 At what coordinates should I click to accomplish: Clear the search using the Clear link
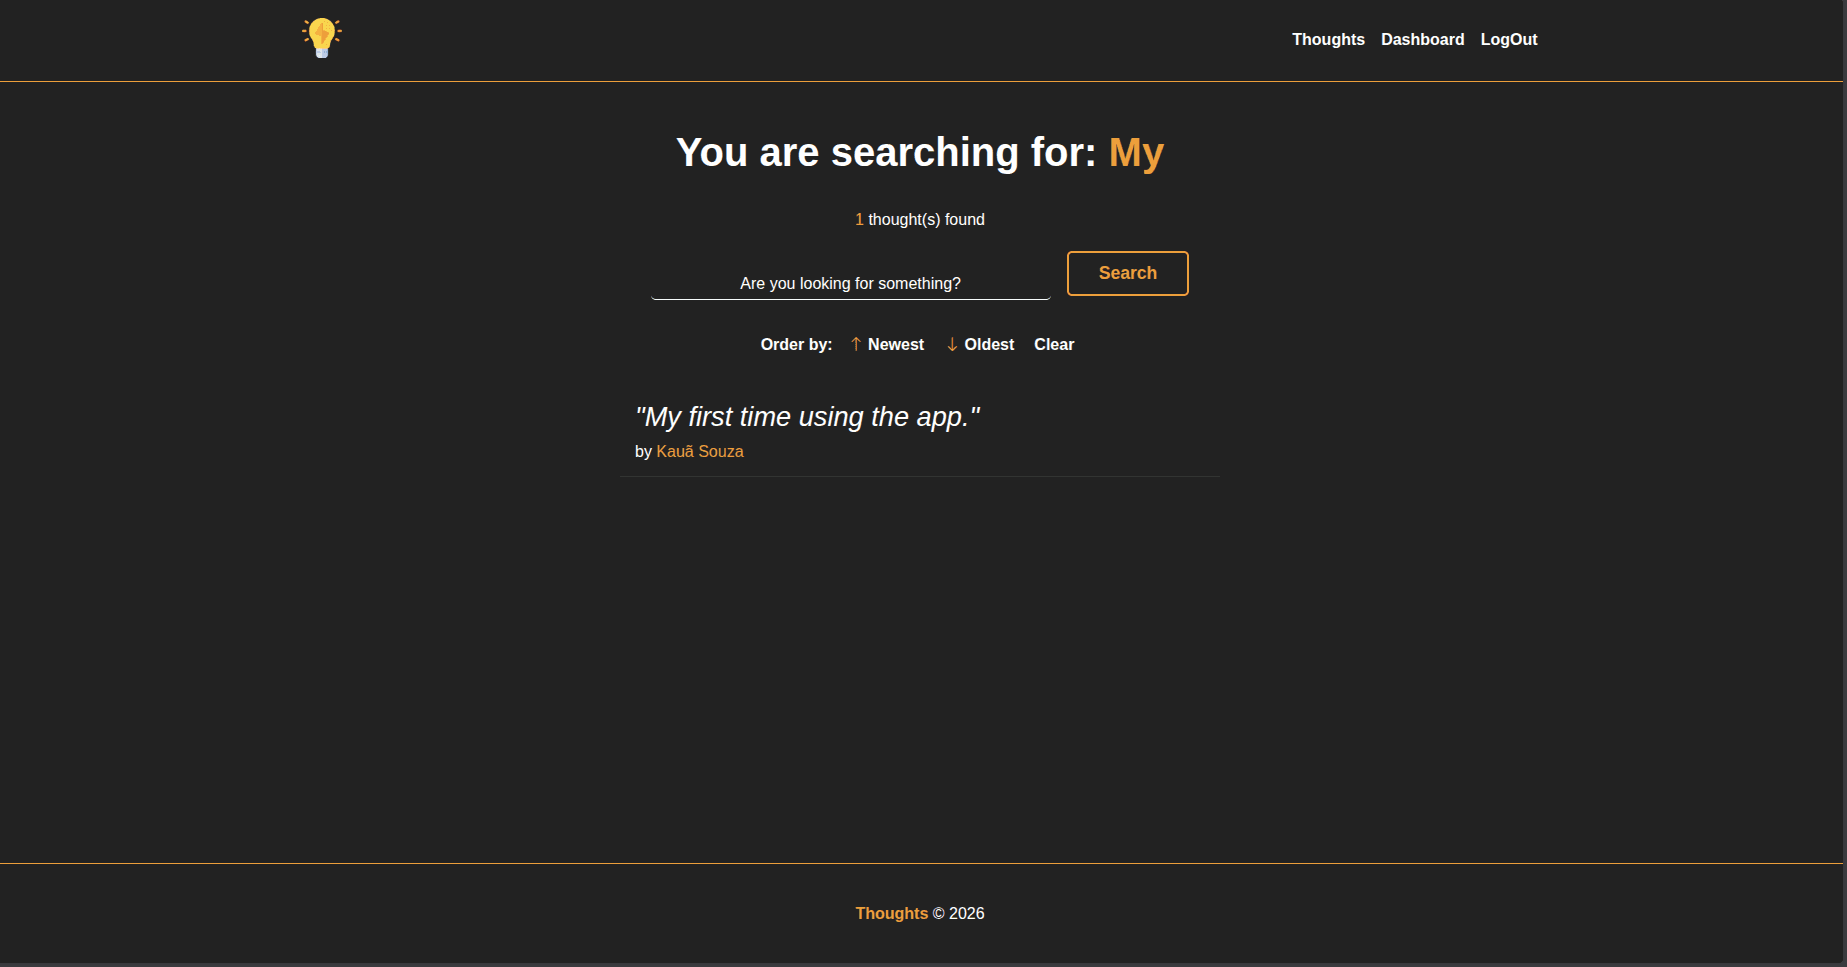click(1053, 344)
